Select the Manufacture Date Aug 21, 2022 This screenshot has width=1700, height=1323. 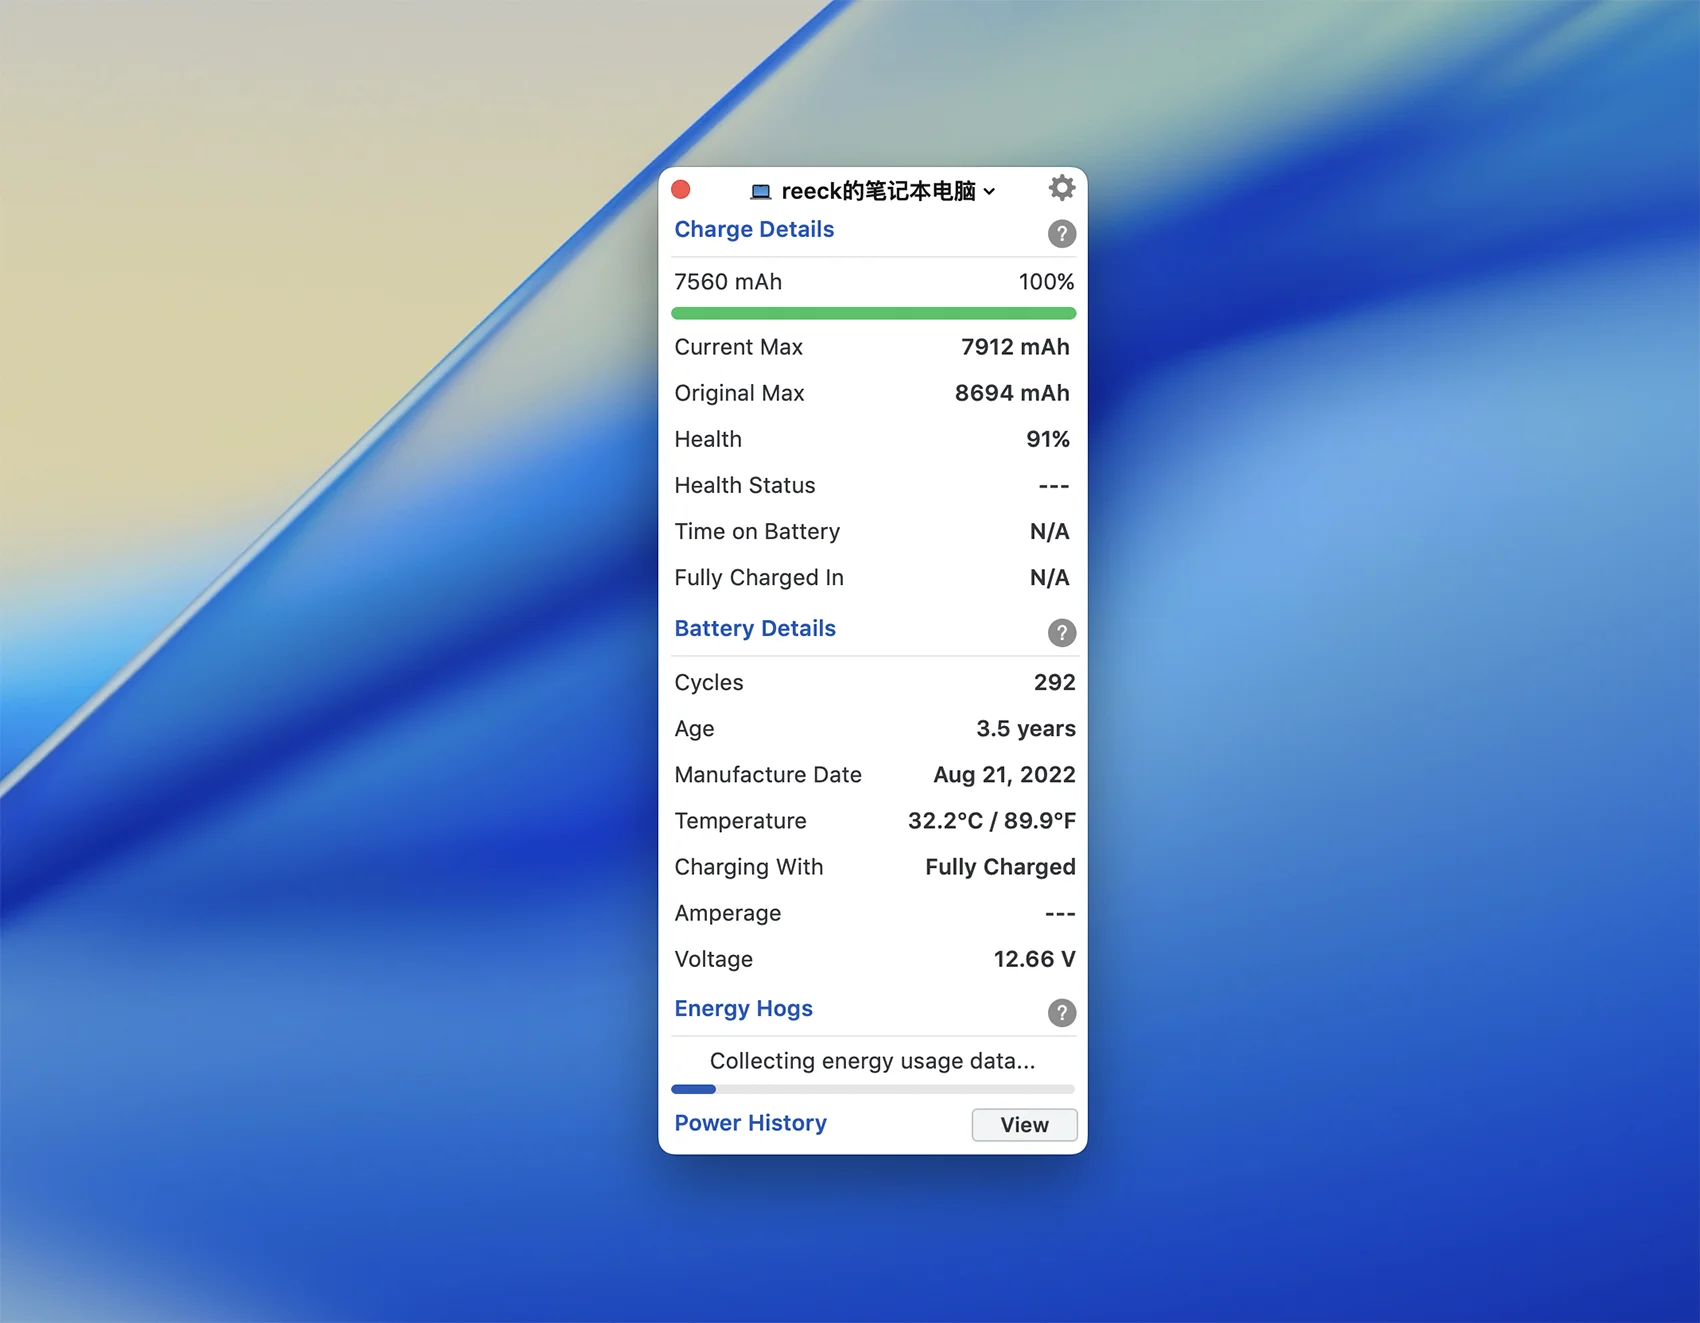coord(1004,775)
